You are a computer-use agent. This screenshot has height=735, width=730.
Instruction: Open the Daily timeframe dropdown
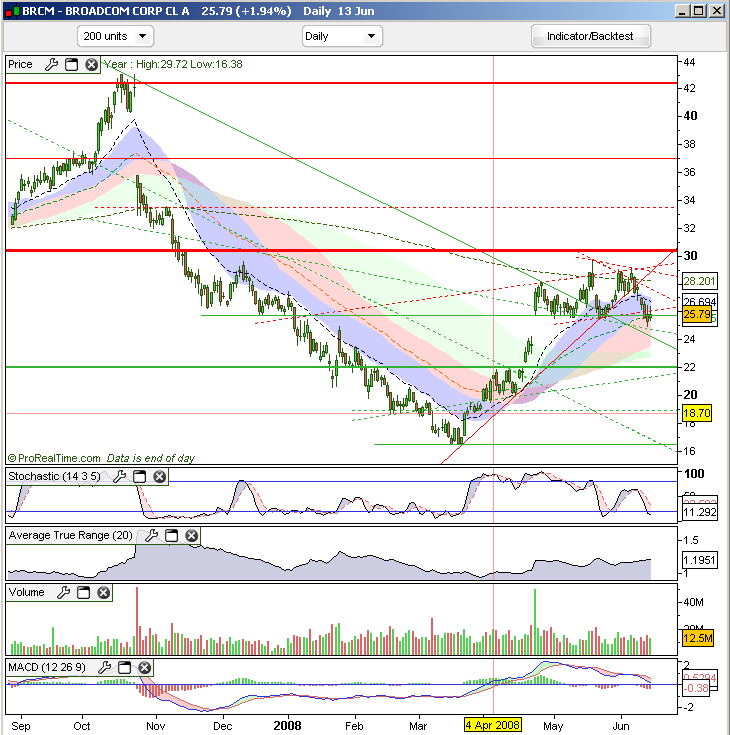click(342, 36)
